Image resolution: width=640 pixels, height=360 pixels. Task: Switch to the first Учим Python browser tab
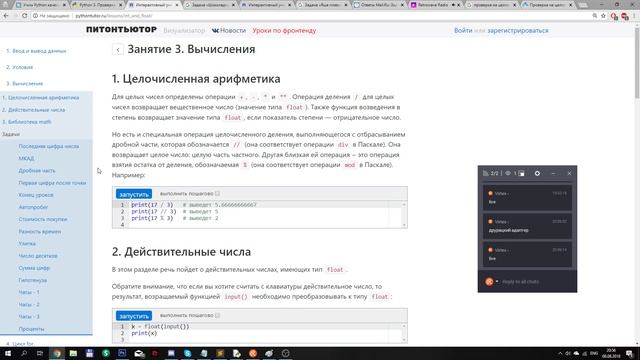pyautogui.click(x=41, y=5)
